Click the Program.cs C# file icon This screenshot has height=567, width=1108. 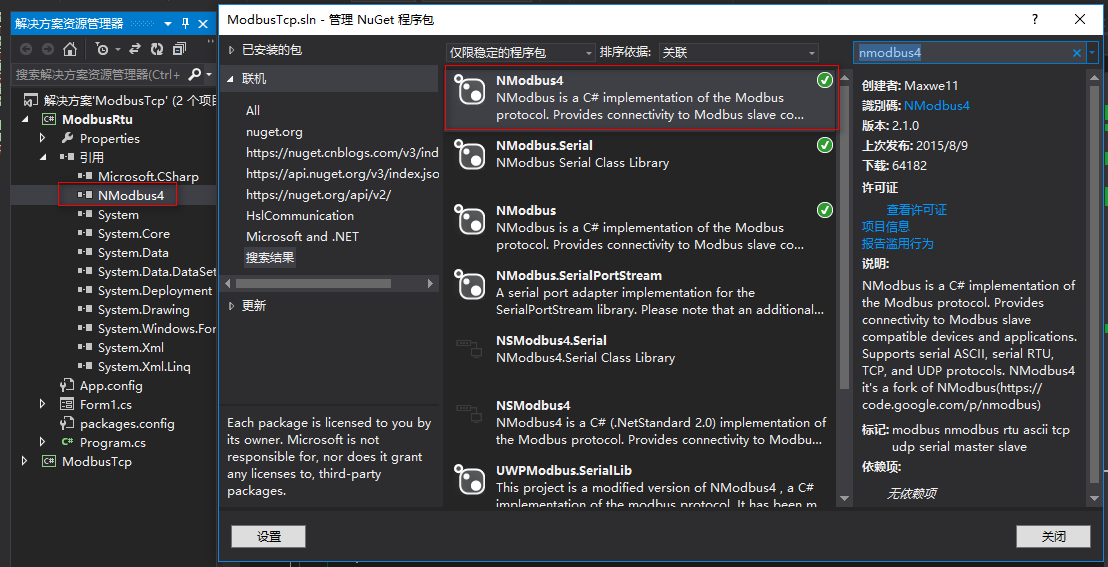click(67, 443)
